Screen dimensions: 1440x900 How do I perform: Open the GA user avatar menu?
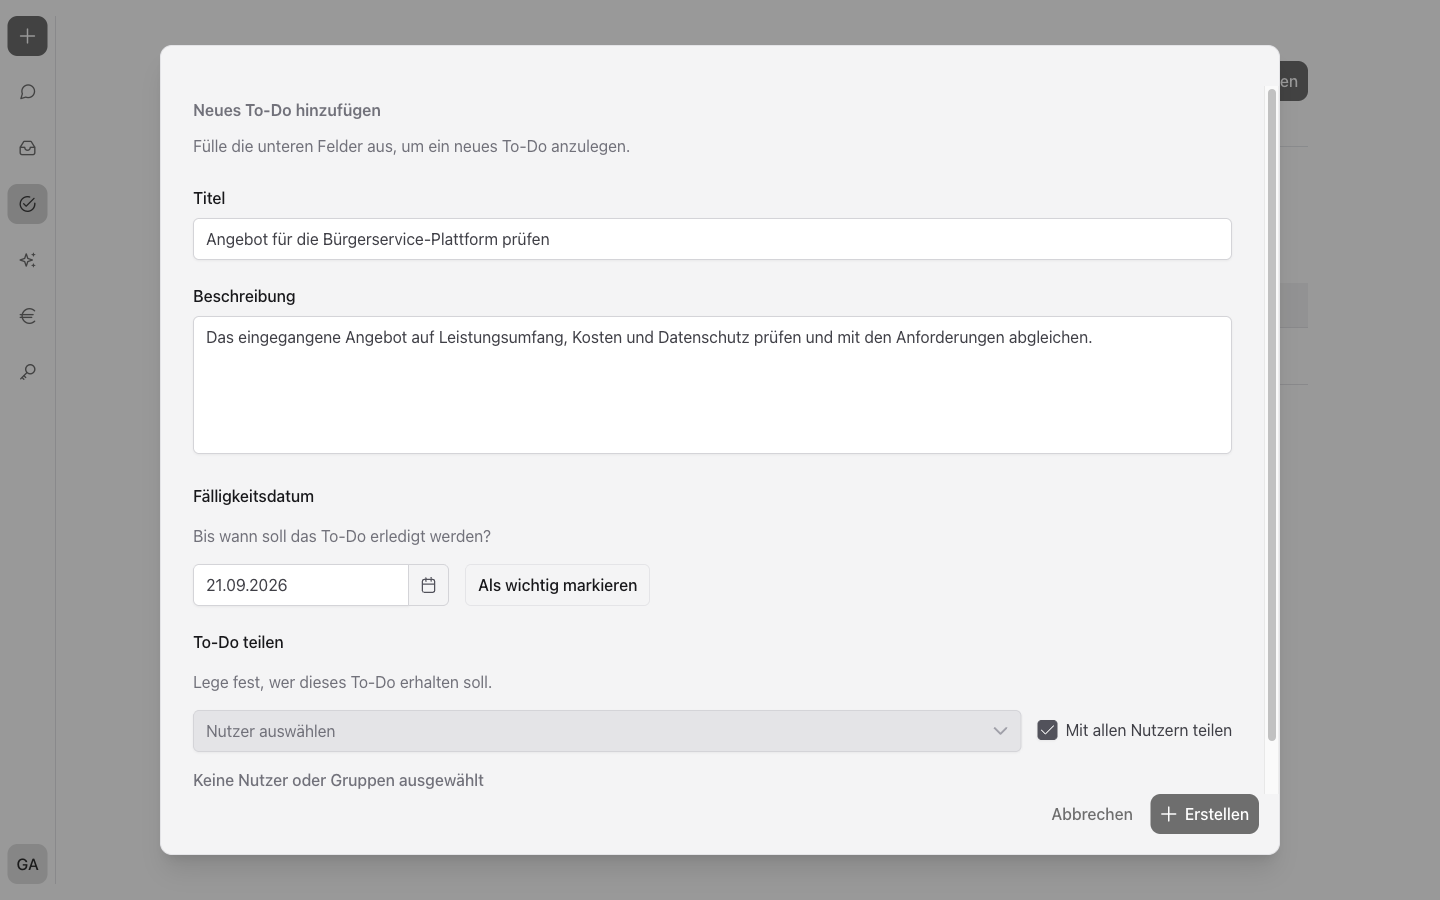[27, 864]
